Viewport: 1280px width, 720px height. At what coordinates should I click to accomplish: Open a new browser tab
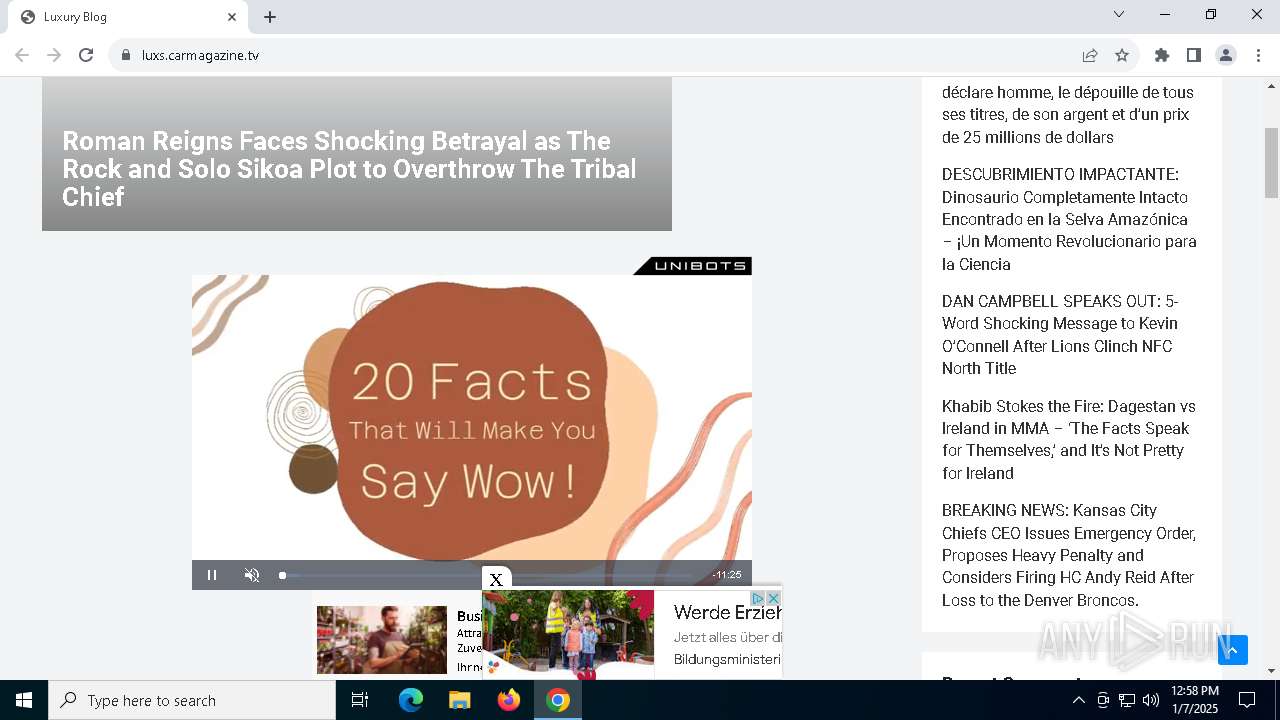(270, 17)
